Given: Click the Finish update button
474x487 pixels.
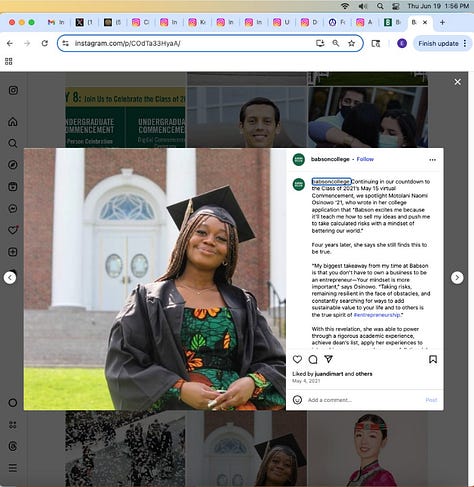Looking at the screenshot, I should coord(438,44).
